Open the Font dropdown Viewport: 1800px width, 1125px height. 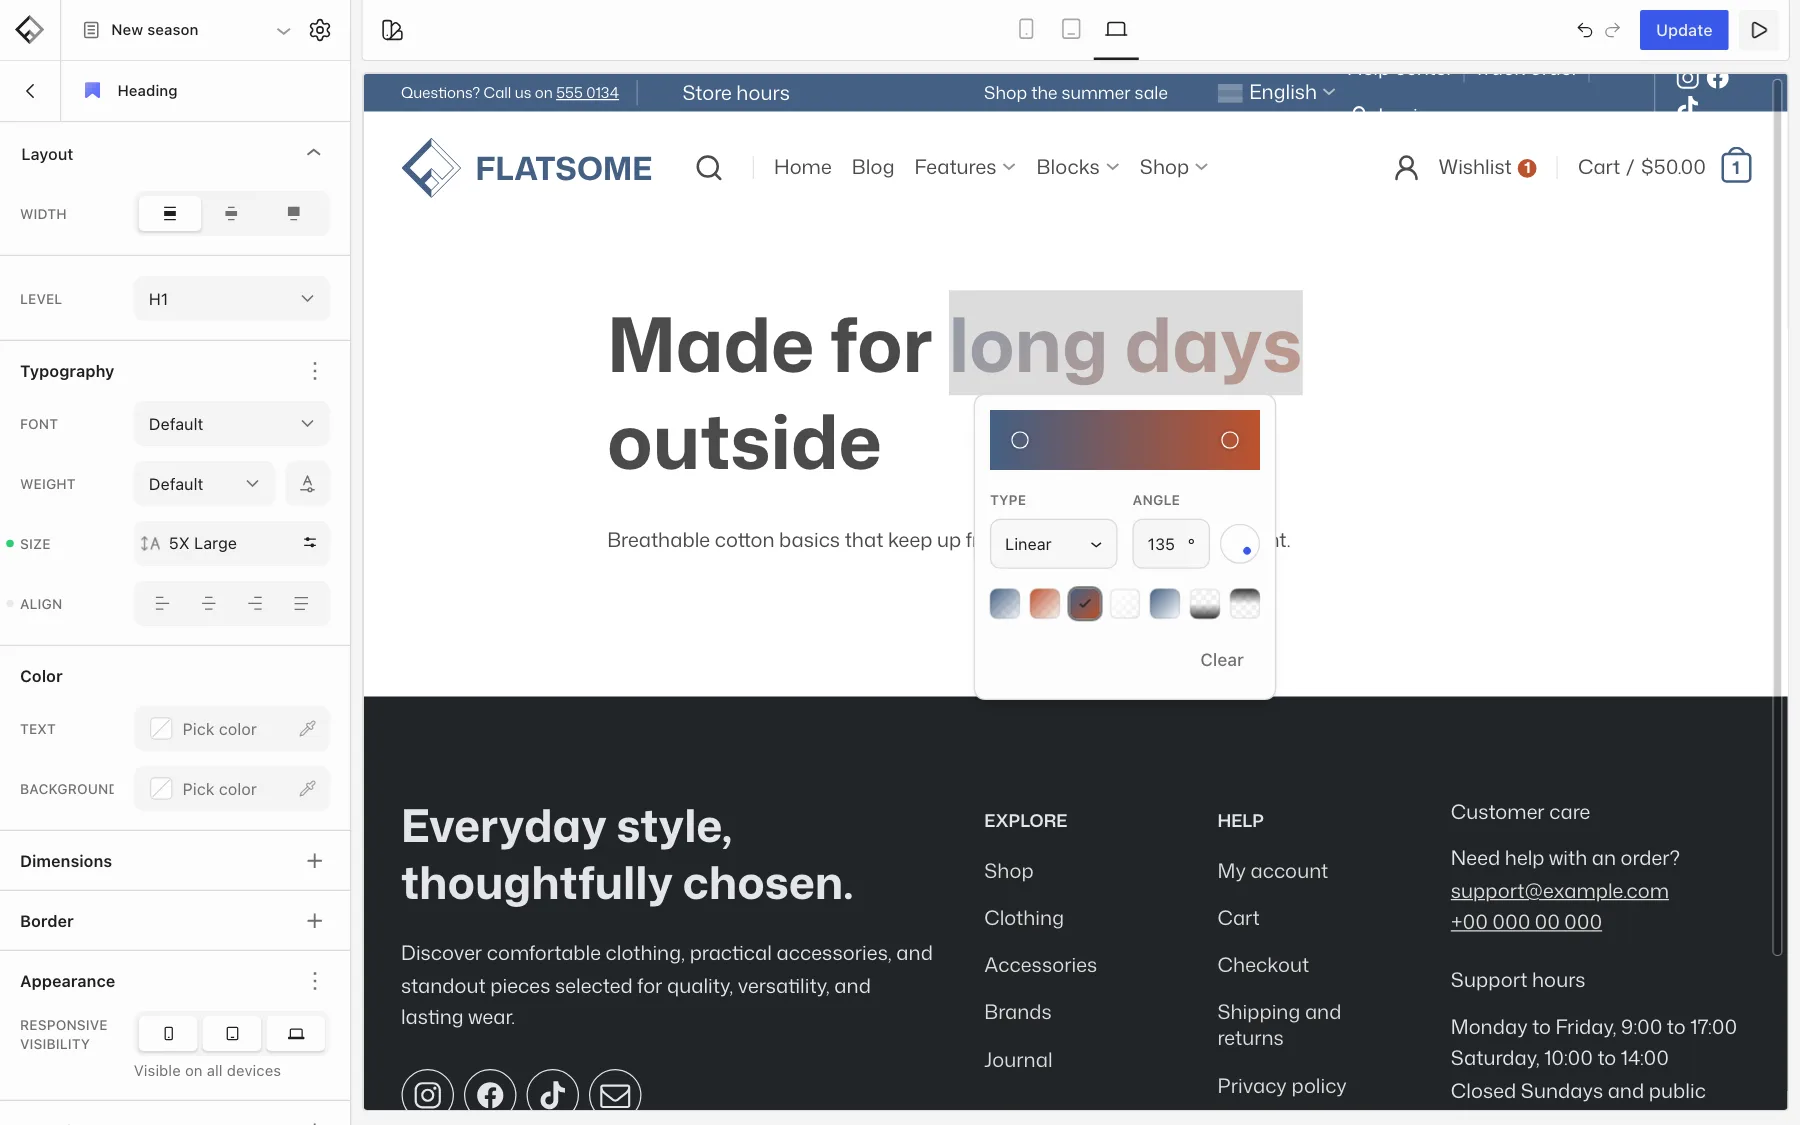(231, 424)
